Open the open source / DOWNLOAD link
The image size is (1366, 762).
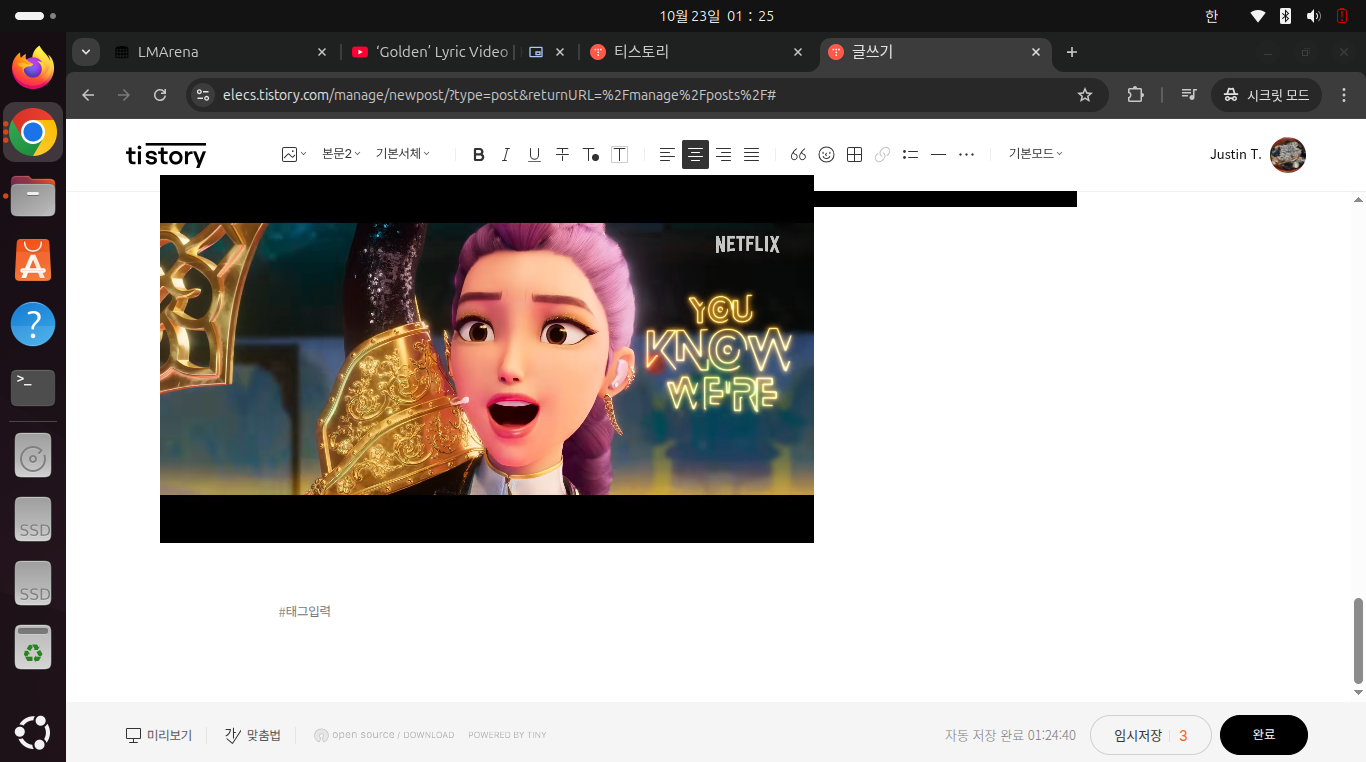[384, 735]
